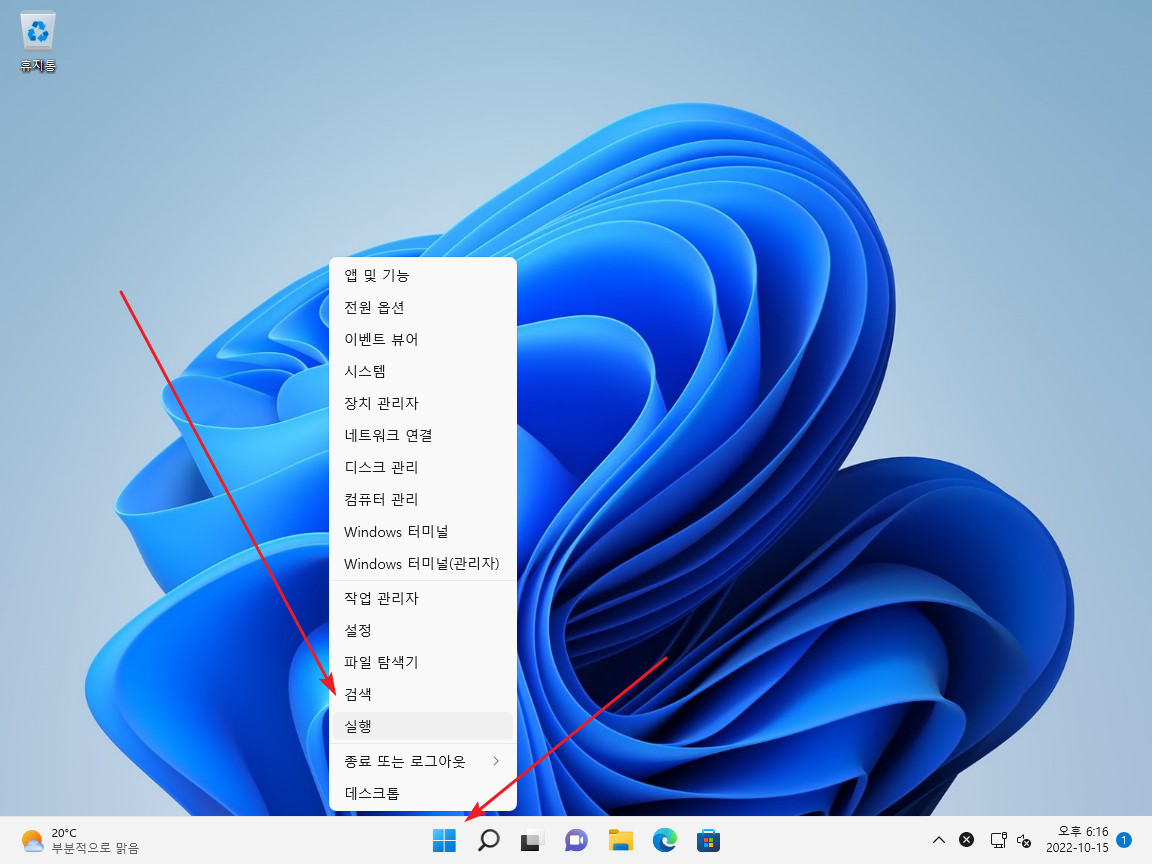Viewport: 1152px width, 864px height.
Task: Click the Windows Start button
Action: click(x=444, y=840)
